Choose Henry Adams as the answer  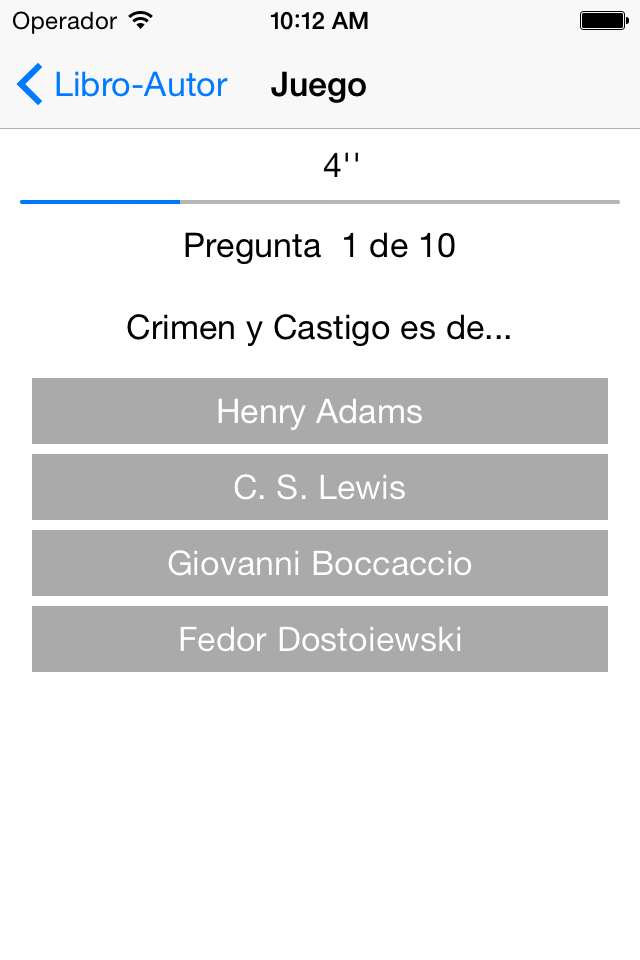[320, 411]
